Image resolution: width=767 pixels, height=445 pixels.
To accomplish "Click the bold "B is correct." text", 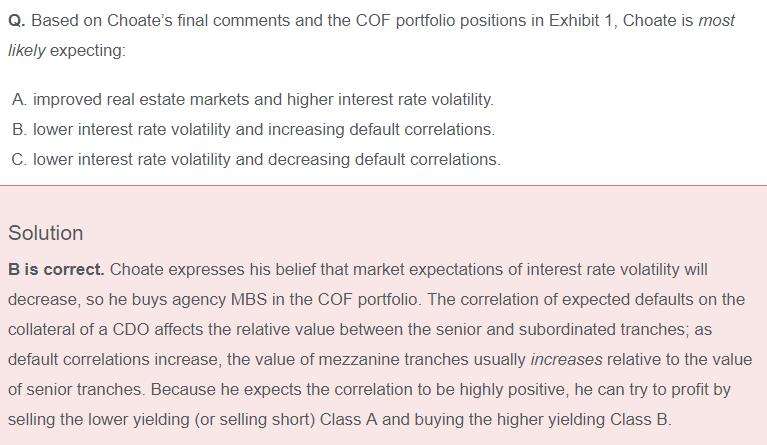I will click(x=56, y=270).
